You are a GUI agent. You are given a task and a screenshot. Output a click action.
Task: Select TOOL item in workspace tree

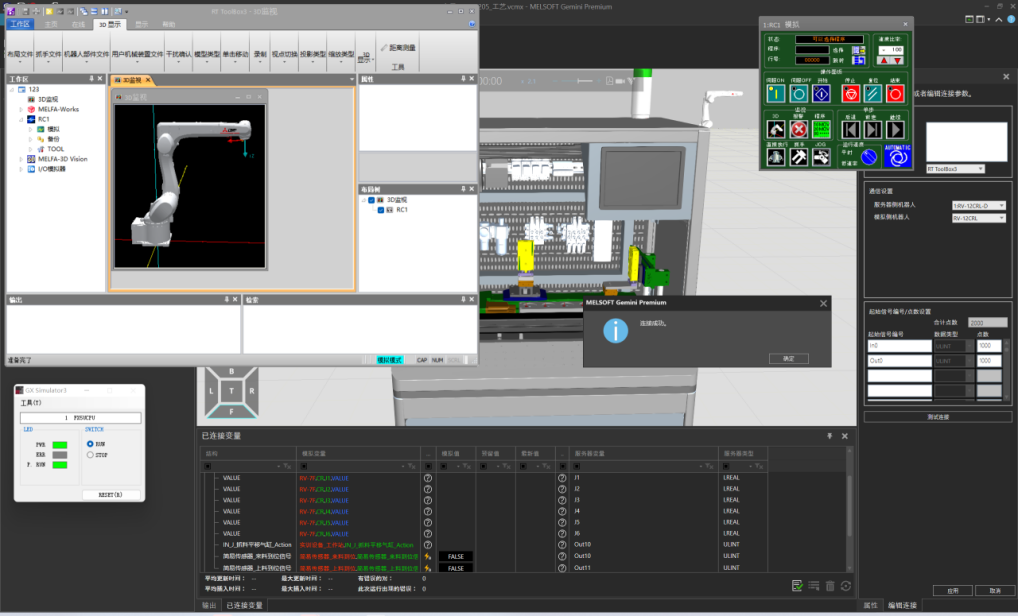tap(55, 149)
